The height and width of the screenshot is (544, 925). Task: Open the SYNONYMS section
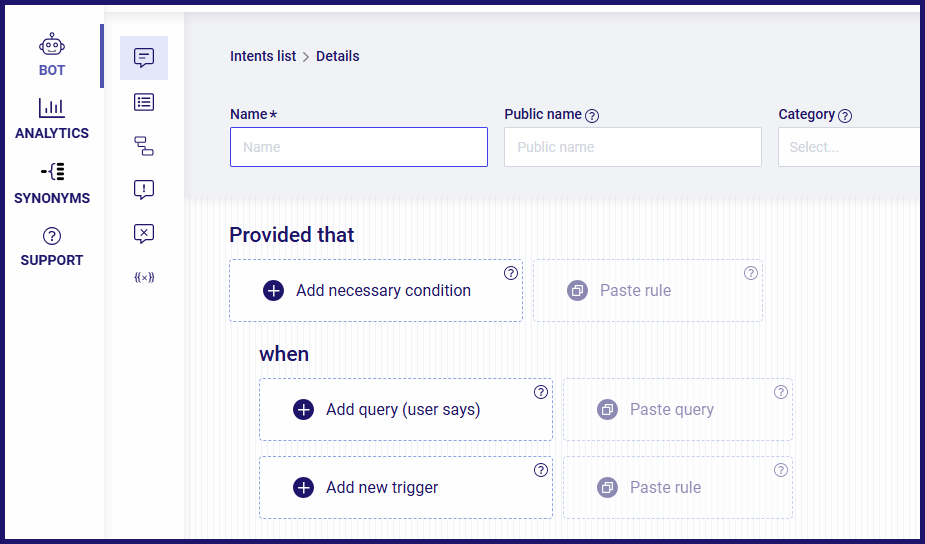(x=52, y=183)
